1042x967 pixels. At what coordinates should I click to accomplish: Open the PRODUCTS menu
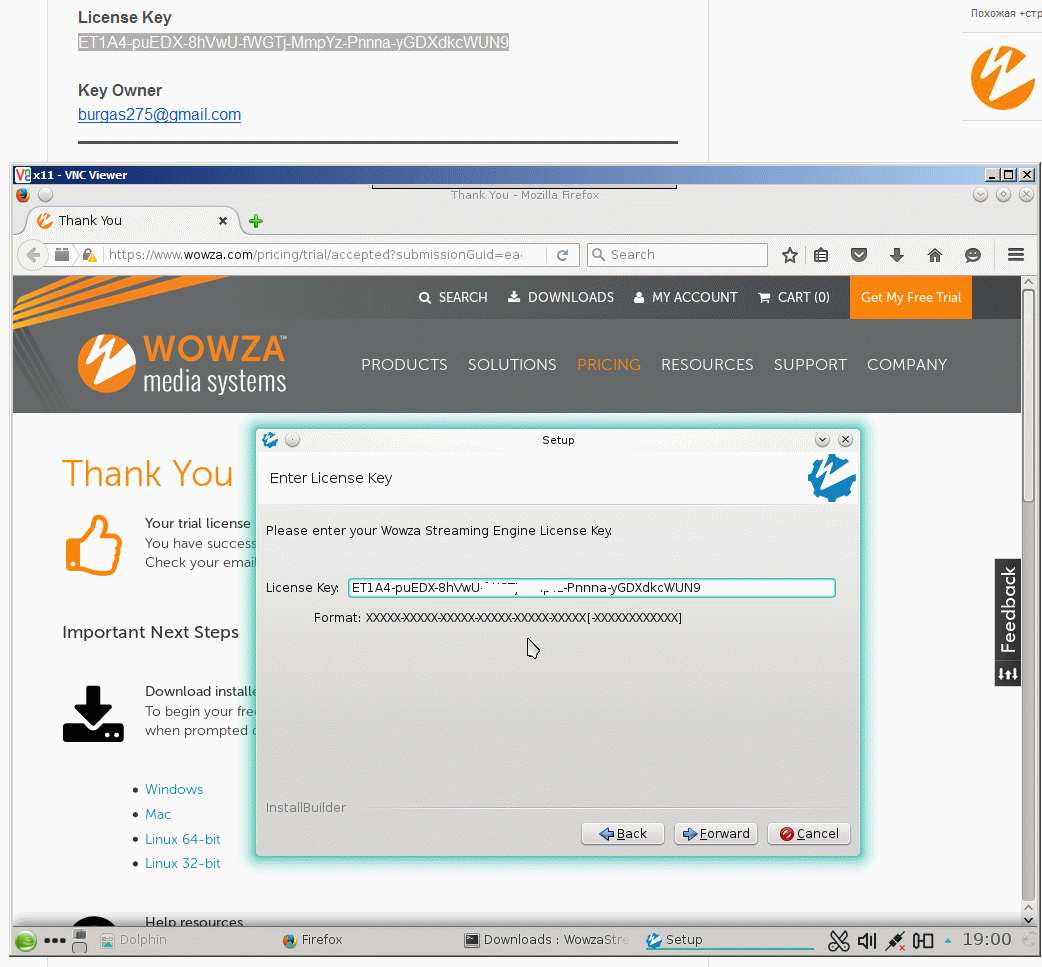click(404, 365)
